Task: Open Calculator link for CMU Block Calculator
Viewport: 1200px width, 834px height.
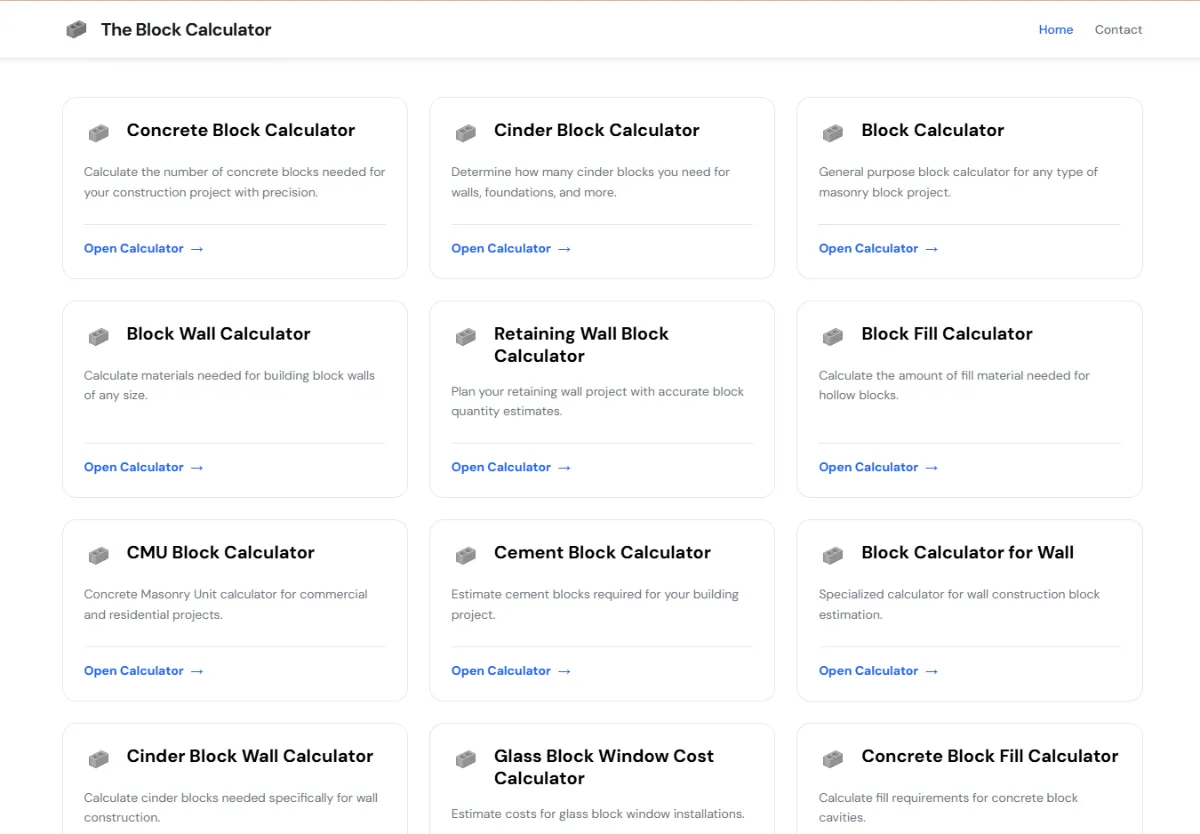Action: [144, 671]
